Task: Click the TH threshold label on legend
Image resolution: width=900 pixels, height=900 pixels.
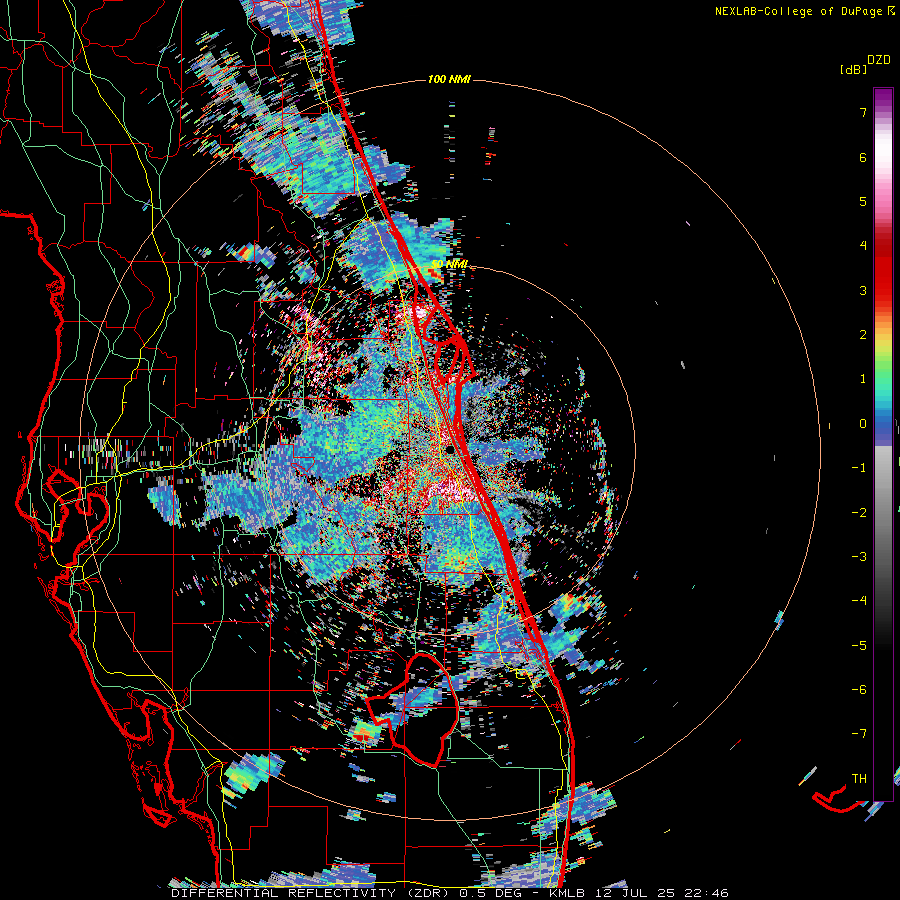Action: (x=859, y=778)
